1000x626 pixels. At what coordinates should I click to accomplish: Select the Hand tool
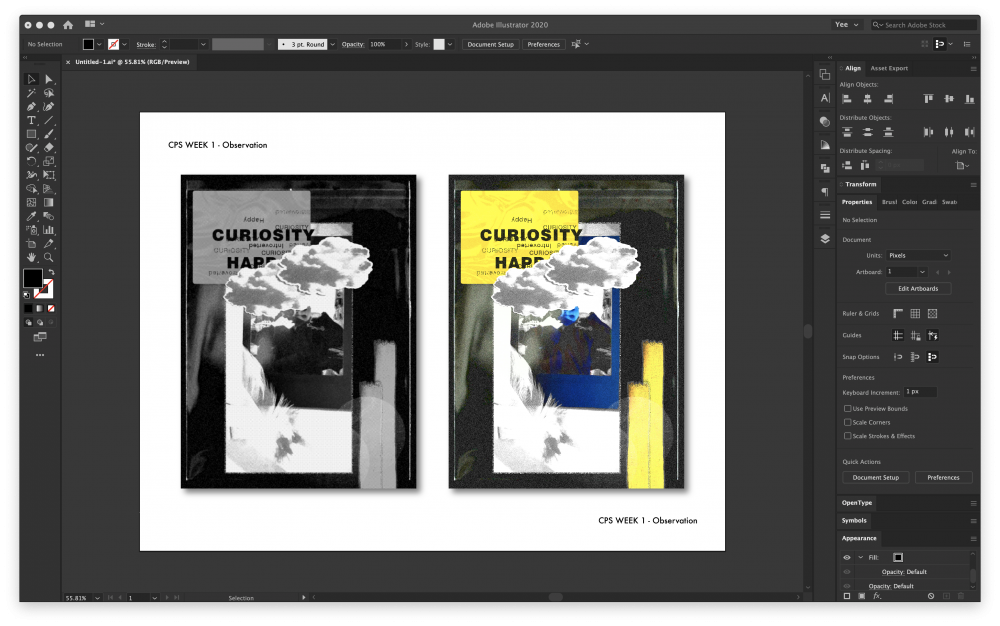(x=31, y=257)
